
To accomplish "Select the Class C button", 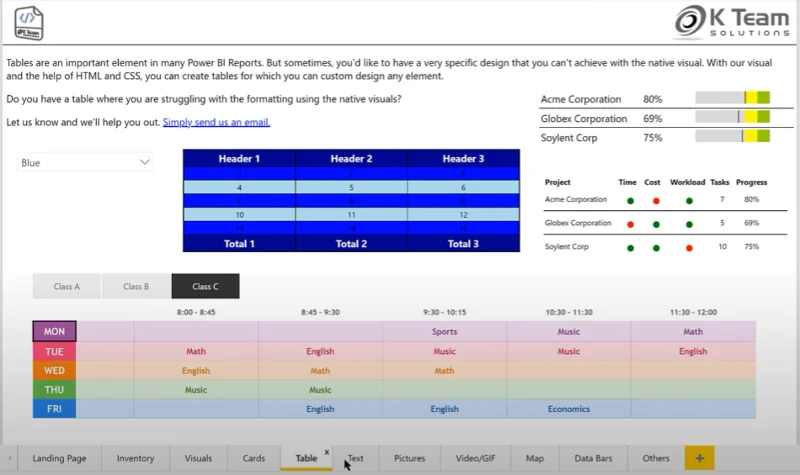I will (x=206, y=286).
